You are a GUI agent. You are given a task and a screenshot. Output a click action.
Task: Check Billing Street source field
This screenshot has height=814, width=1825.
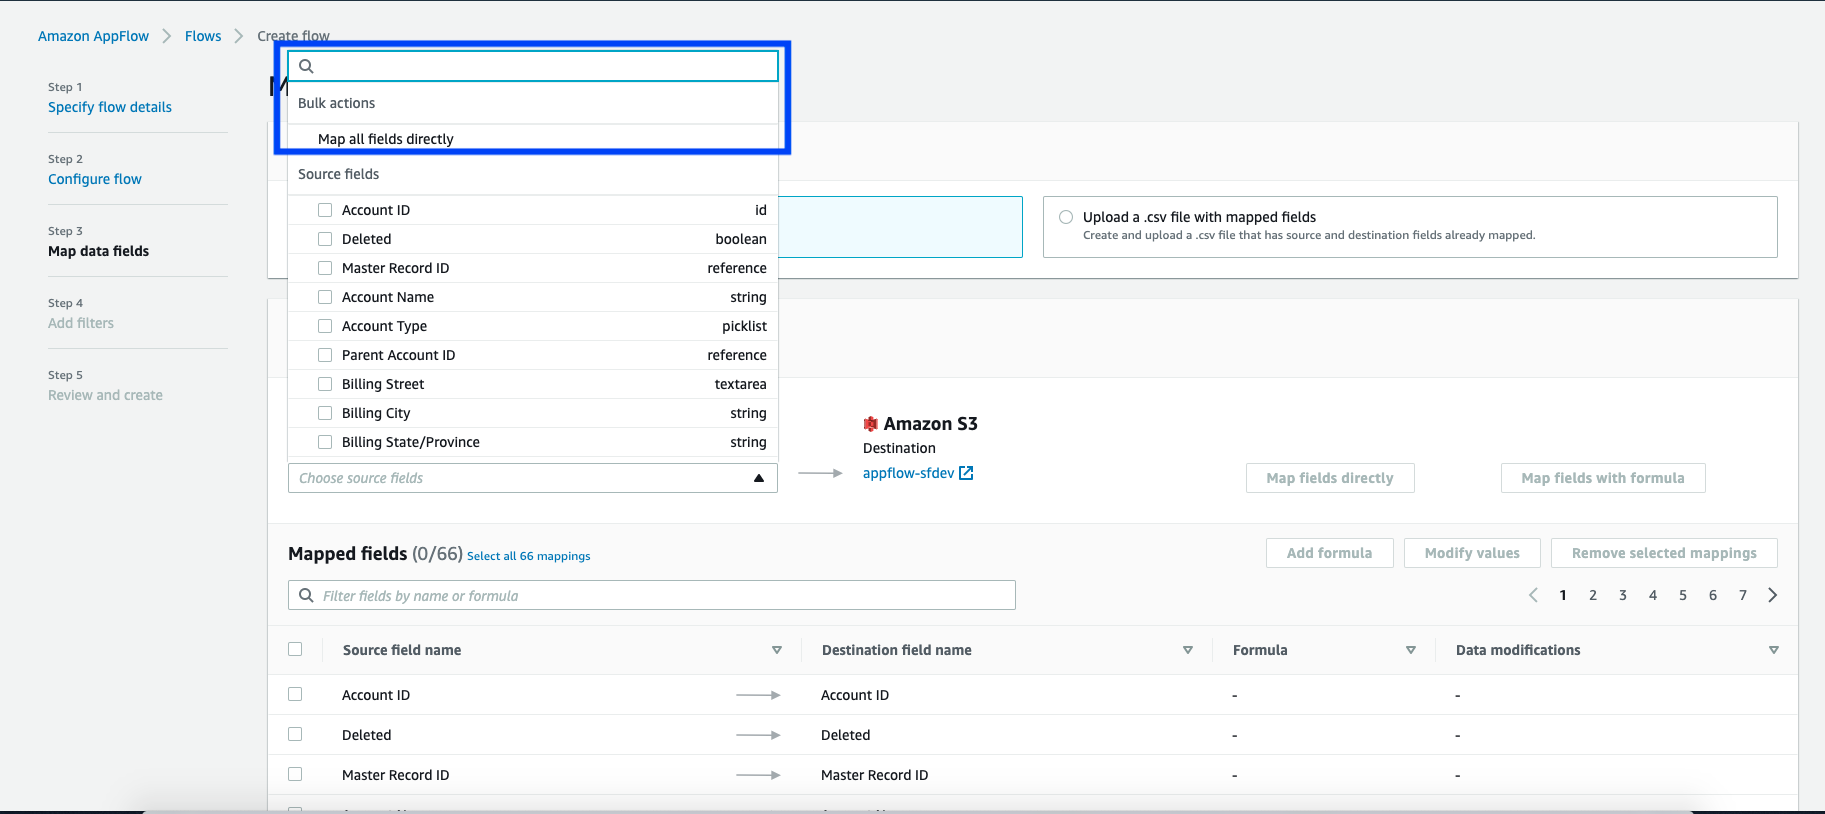[325, 384]
